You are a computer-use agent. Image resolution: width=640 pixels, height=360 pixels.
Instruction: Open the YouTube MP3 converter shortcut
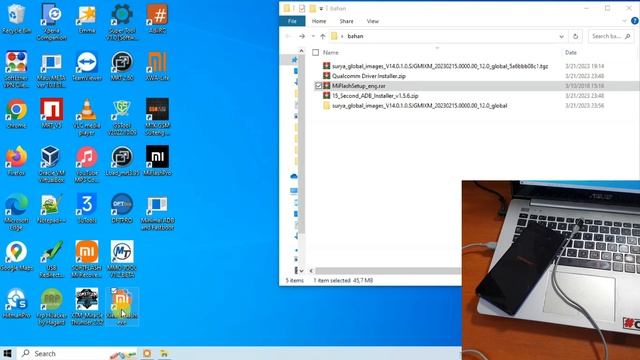(87, 164)
